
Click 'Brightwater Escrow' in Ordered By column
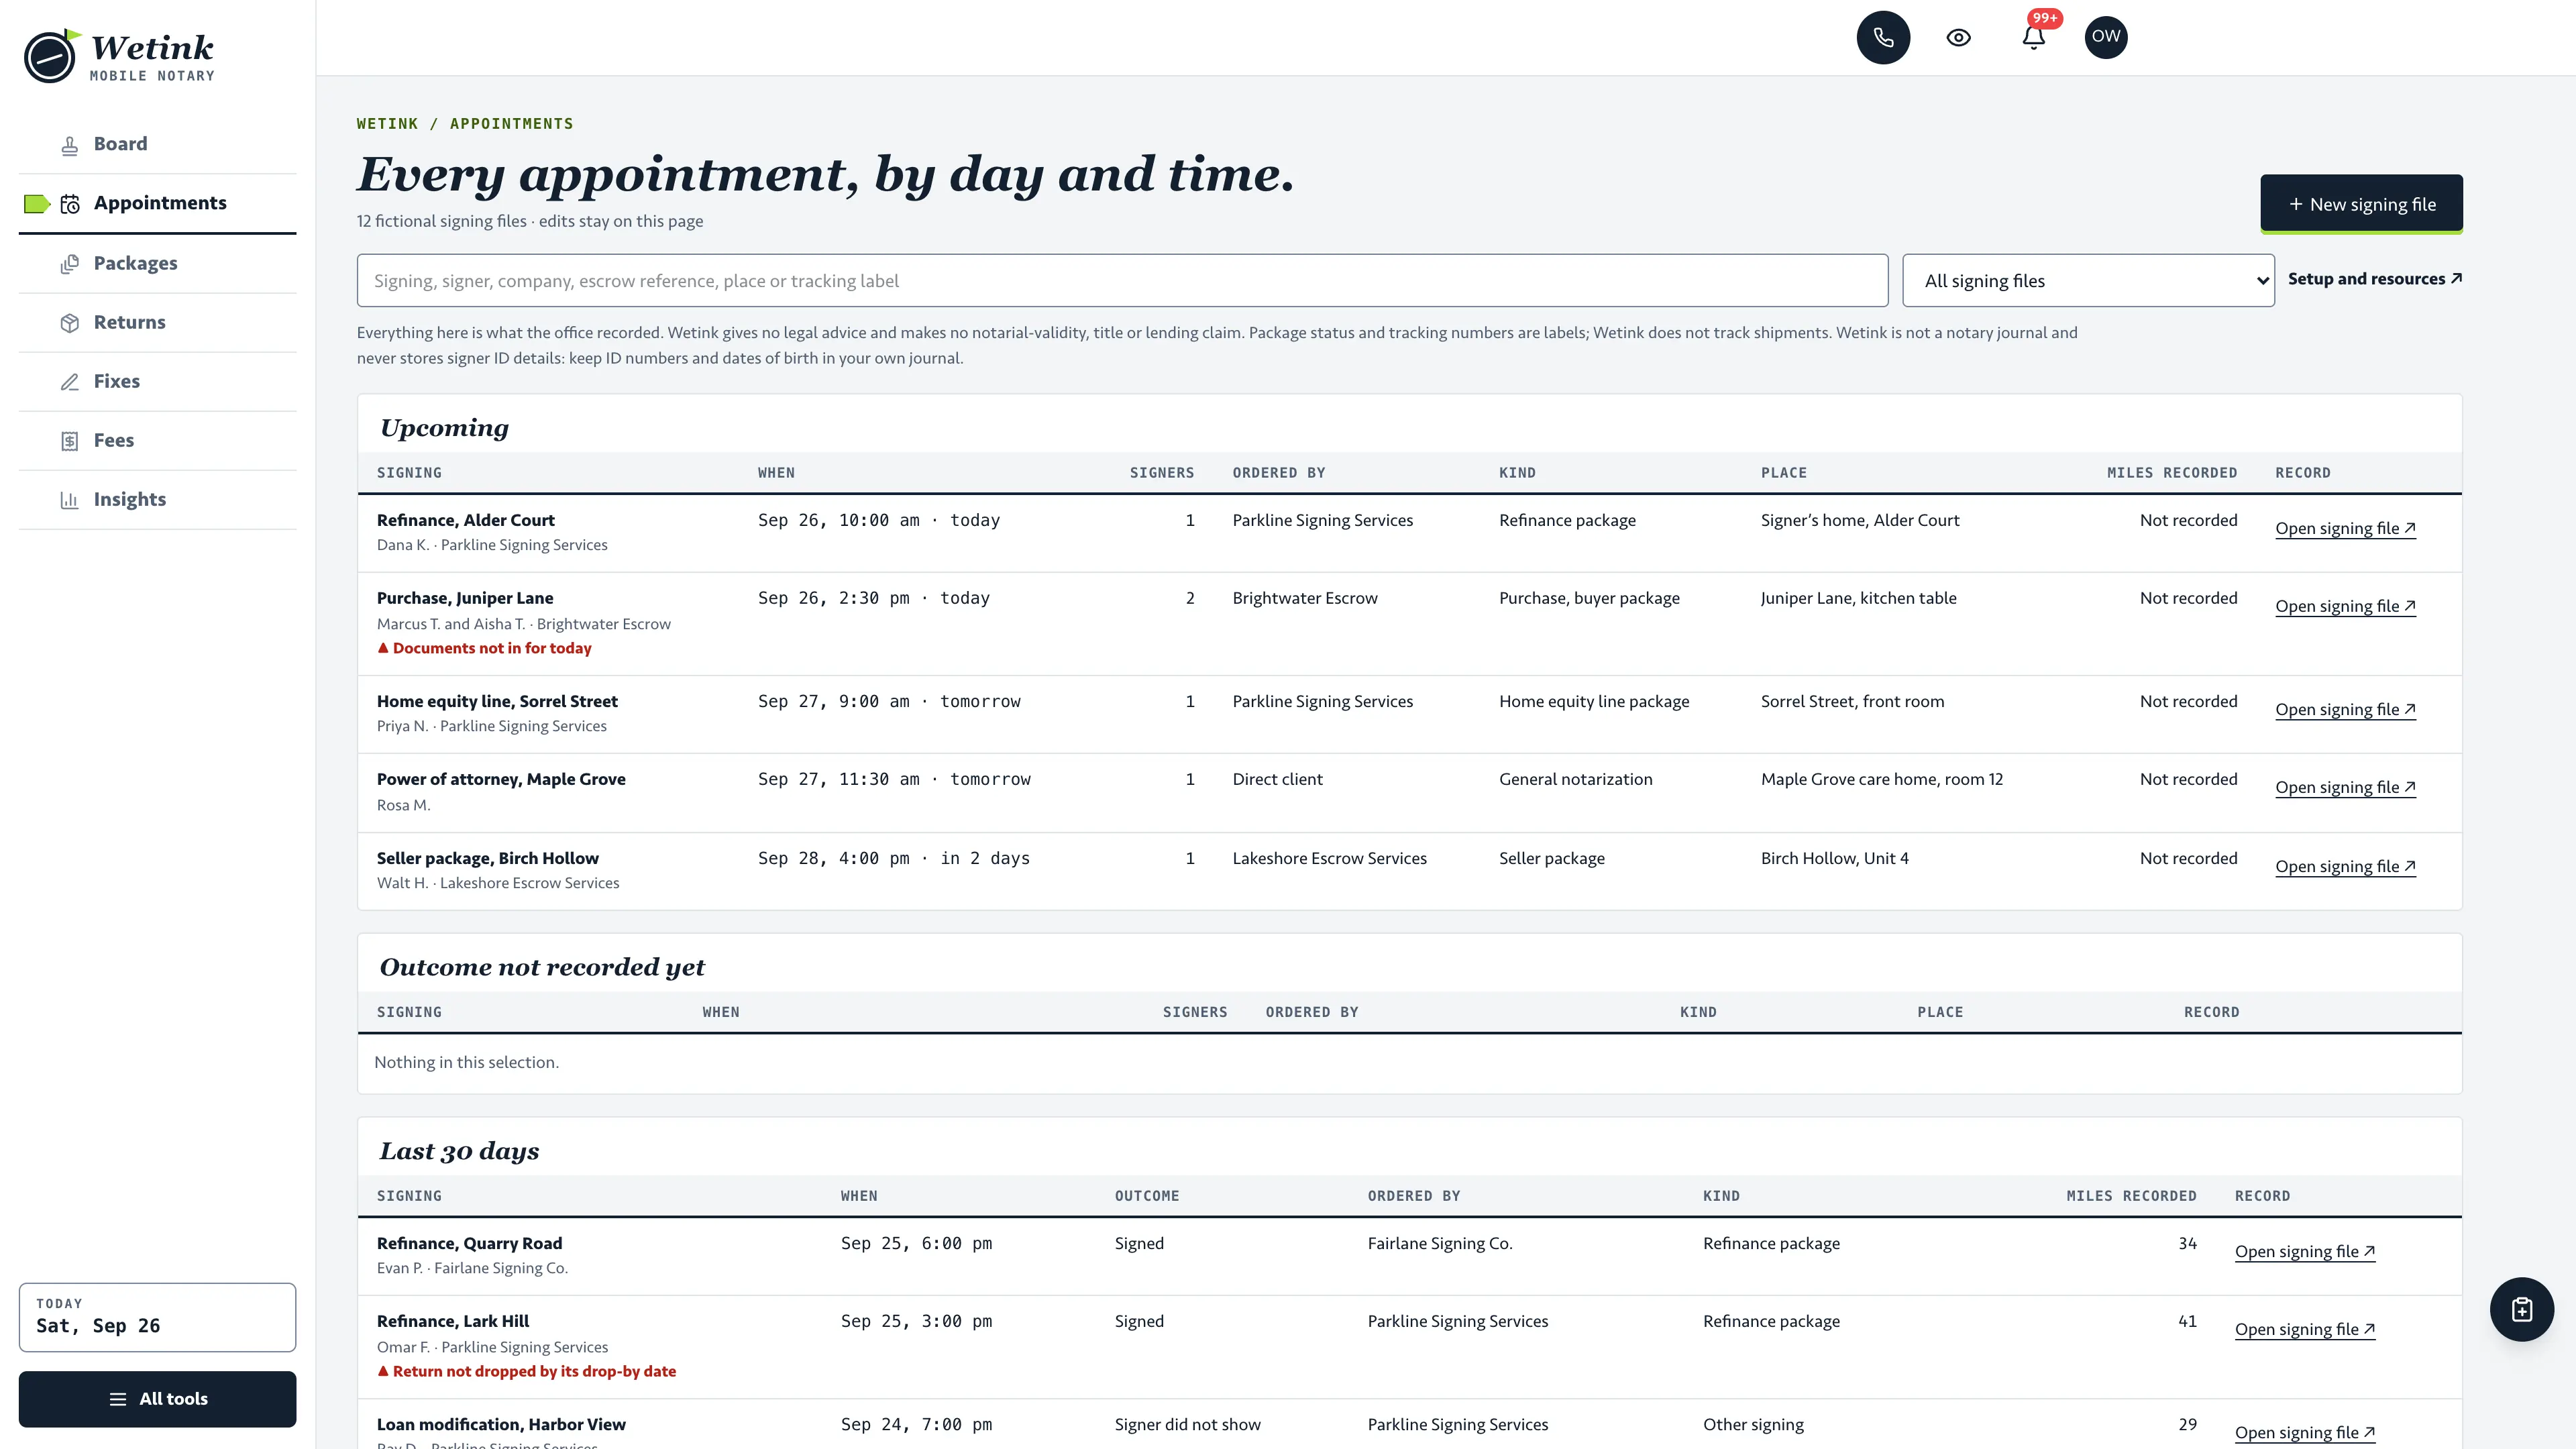point(1304,598)
